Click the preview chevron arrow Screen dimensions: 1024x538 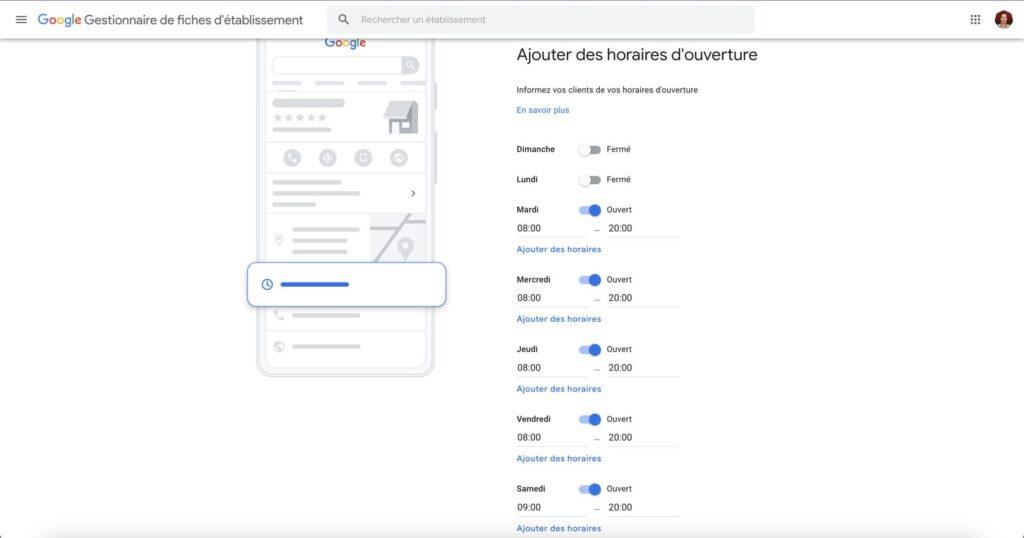click(x=413, y=193)
